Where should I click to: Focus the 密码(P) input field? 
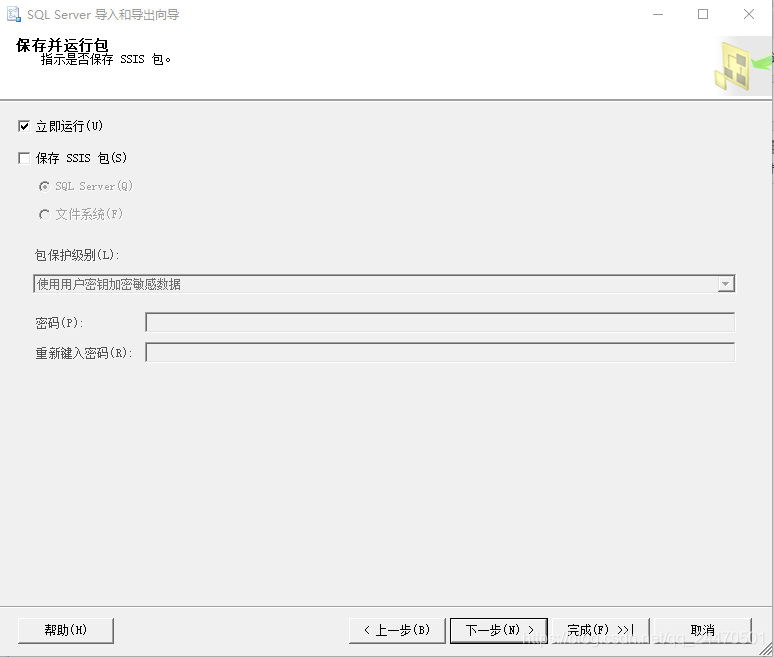440,322
